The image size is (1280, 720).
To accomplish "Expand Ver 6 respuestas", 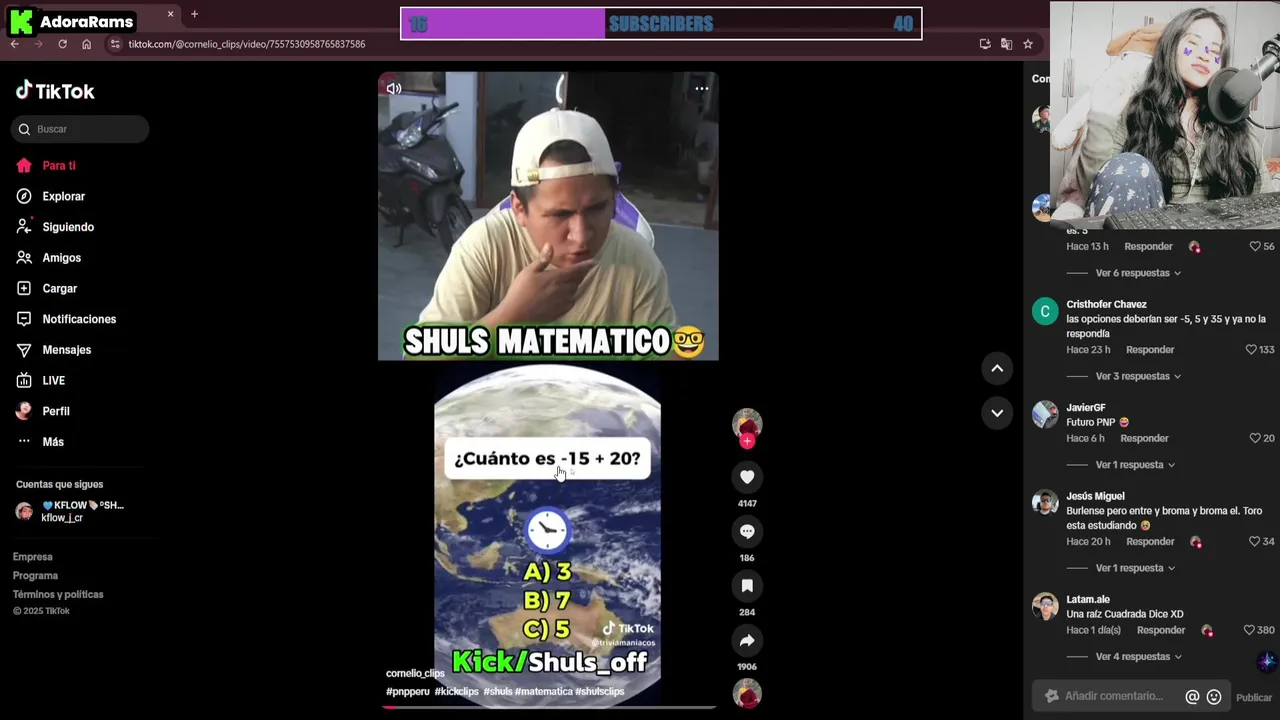I will (1138, 273).
